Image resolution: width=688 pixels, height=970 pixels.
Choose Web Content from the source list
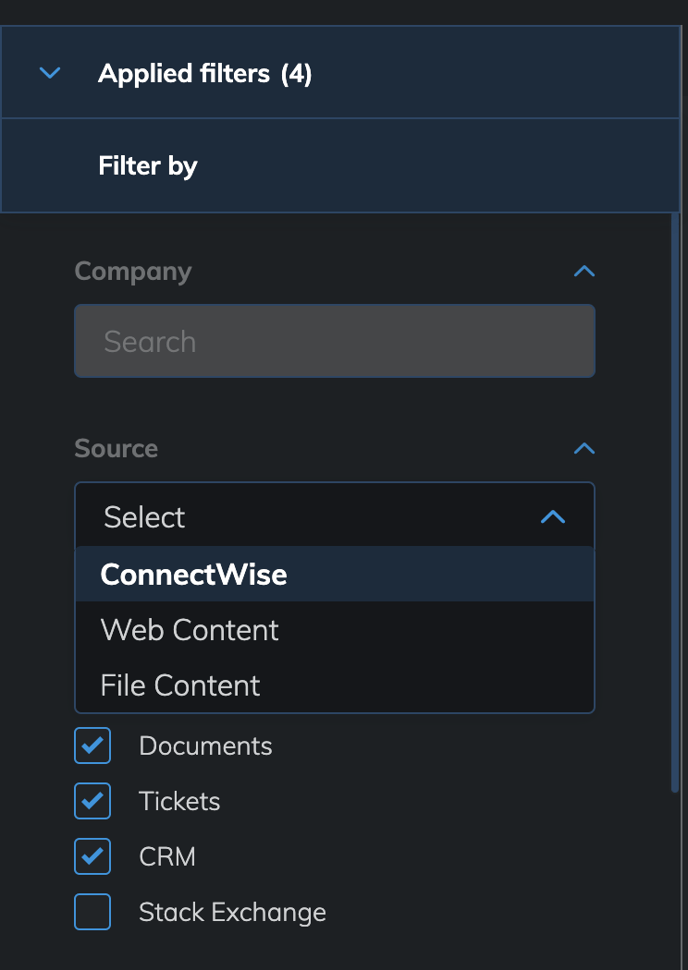pos(335,630)
